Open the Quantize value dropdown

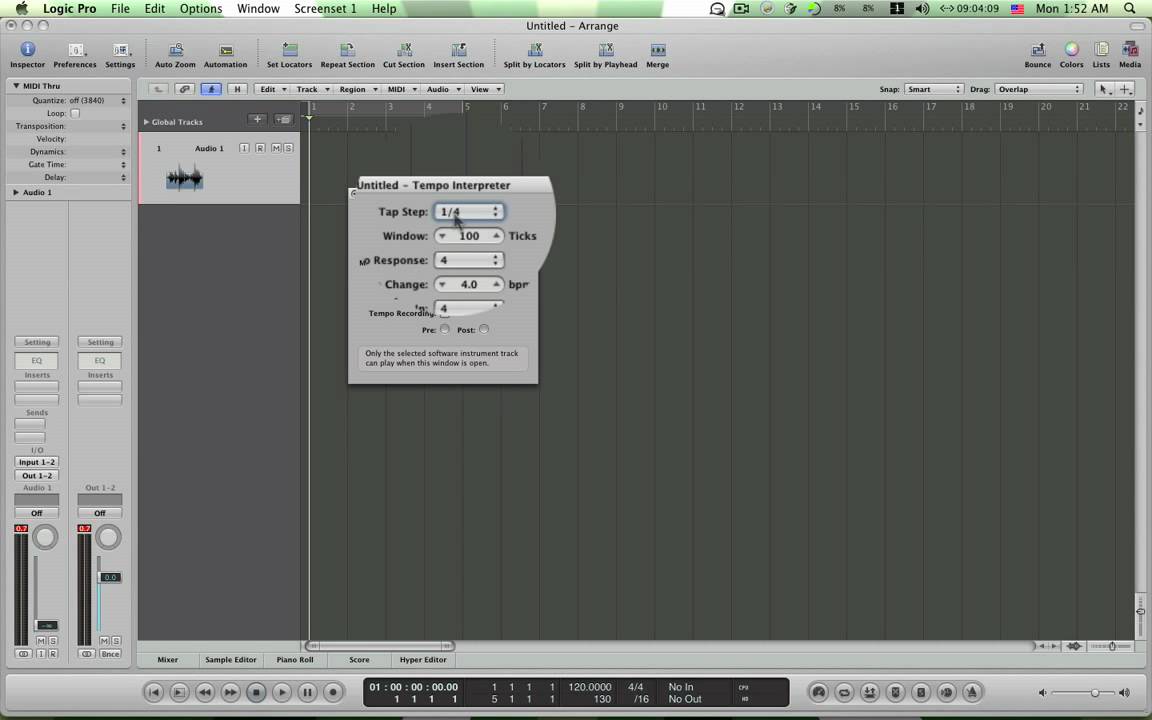point(98,101)
